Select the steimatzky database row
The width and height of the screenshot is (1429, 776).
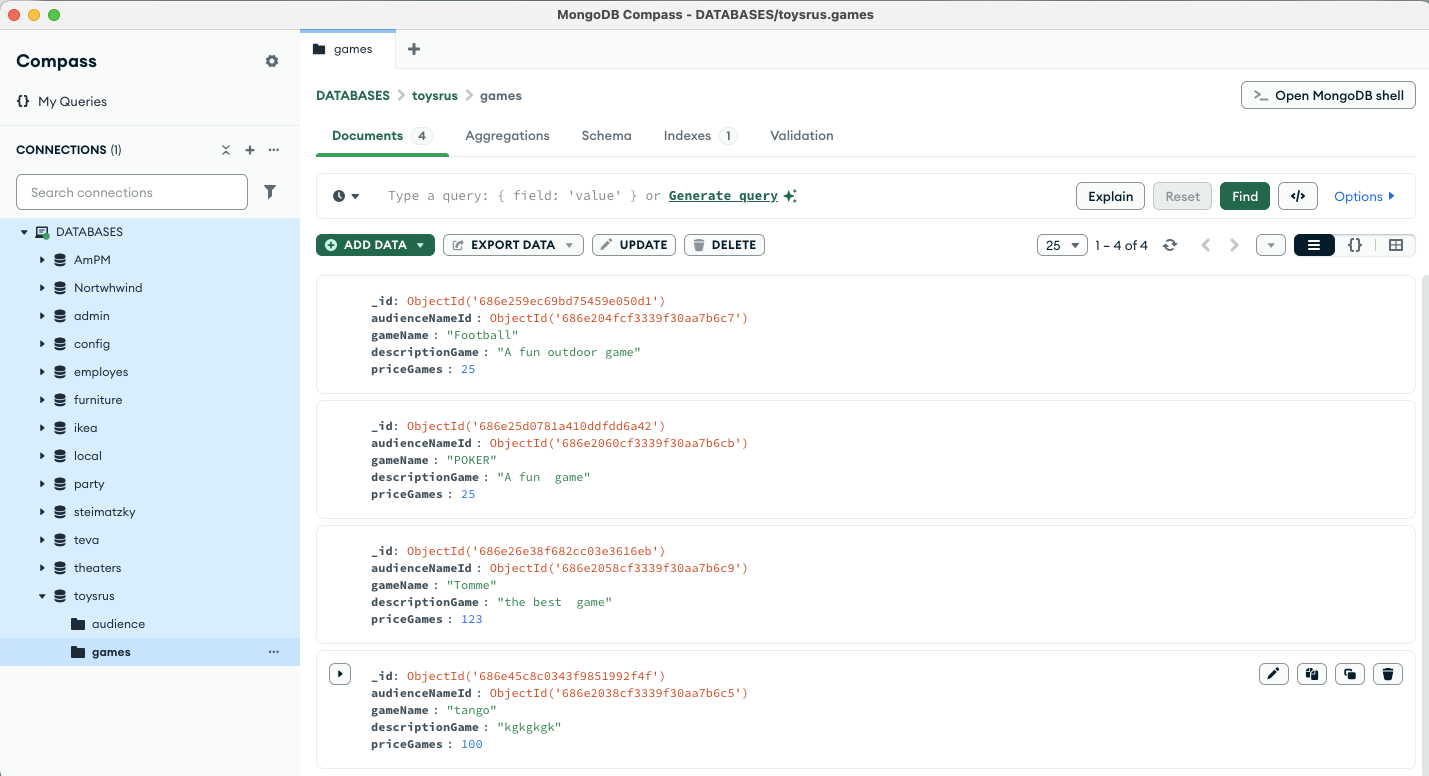(x=150, y=512)
